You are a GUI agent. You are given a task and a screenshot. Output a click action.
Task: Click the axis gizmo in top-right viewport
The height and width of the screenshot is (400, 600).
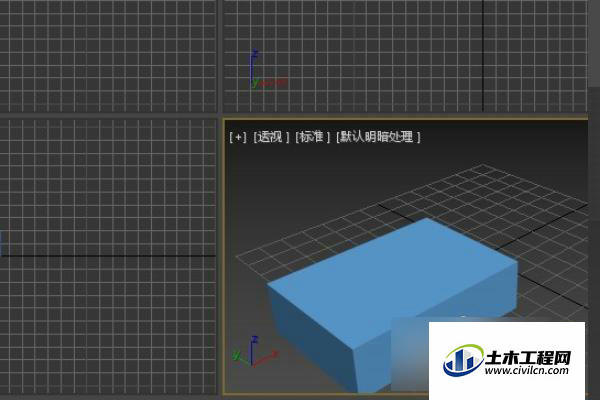tap(268, 70)
